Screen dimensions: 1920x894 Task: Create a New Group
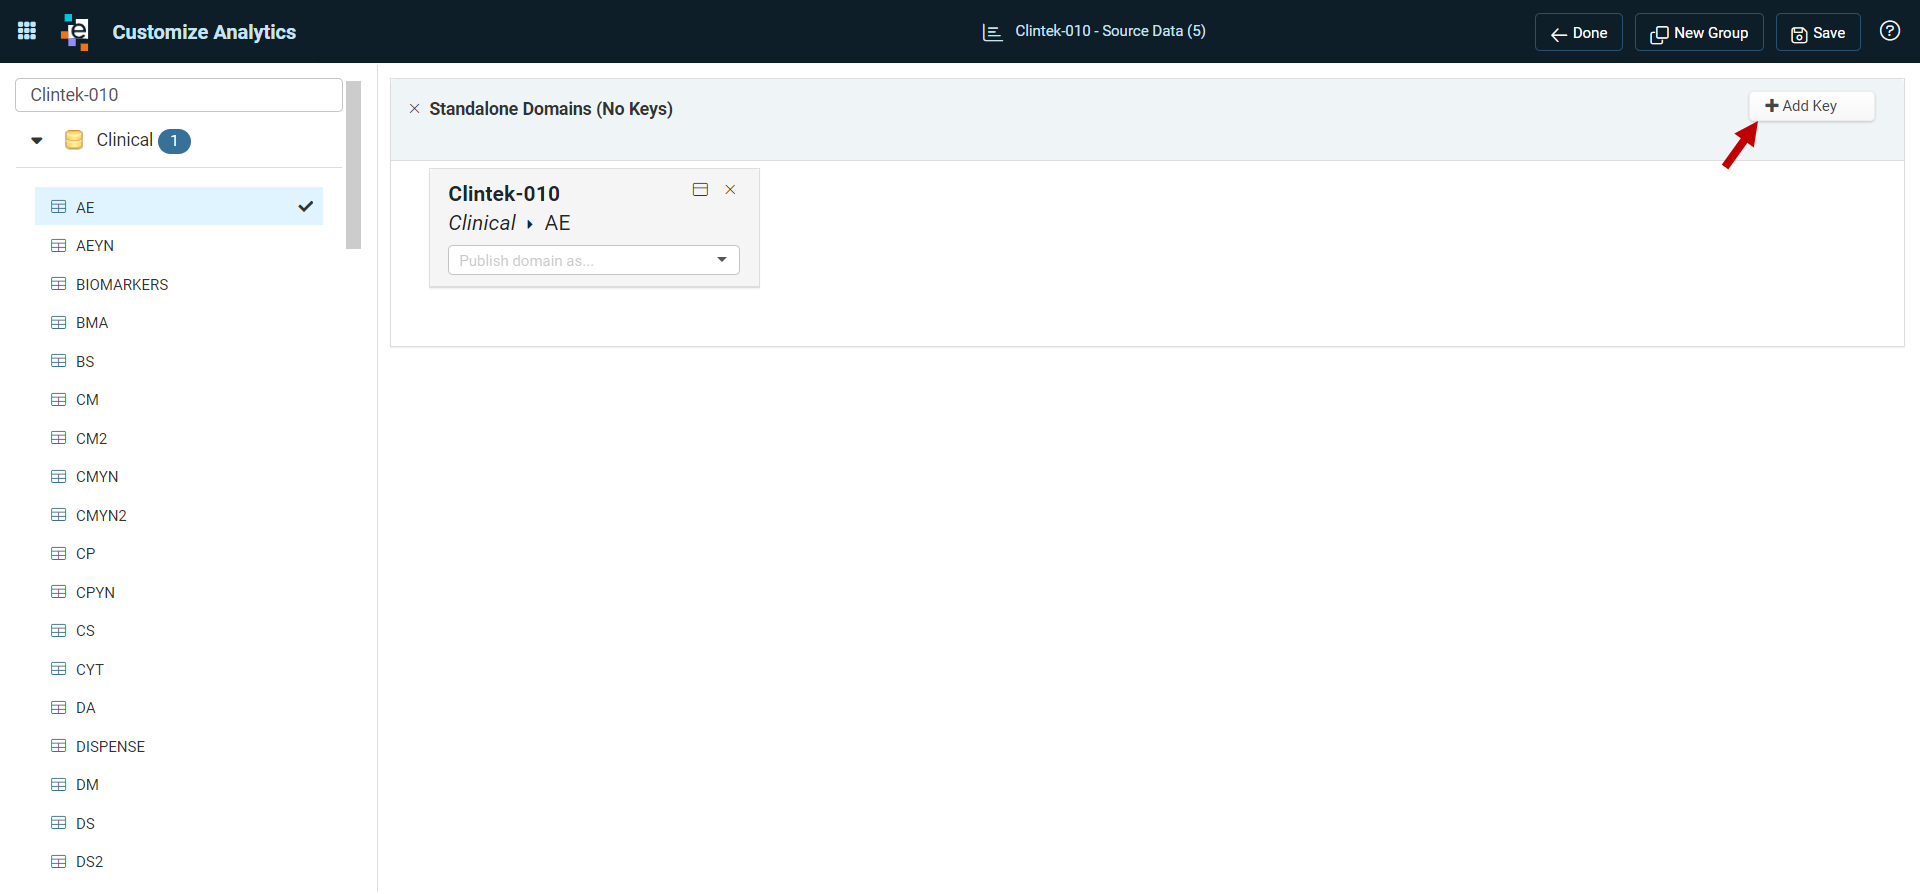coord(1699,32)
